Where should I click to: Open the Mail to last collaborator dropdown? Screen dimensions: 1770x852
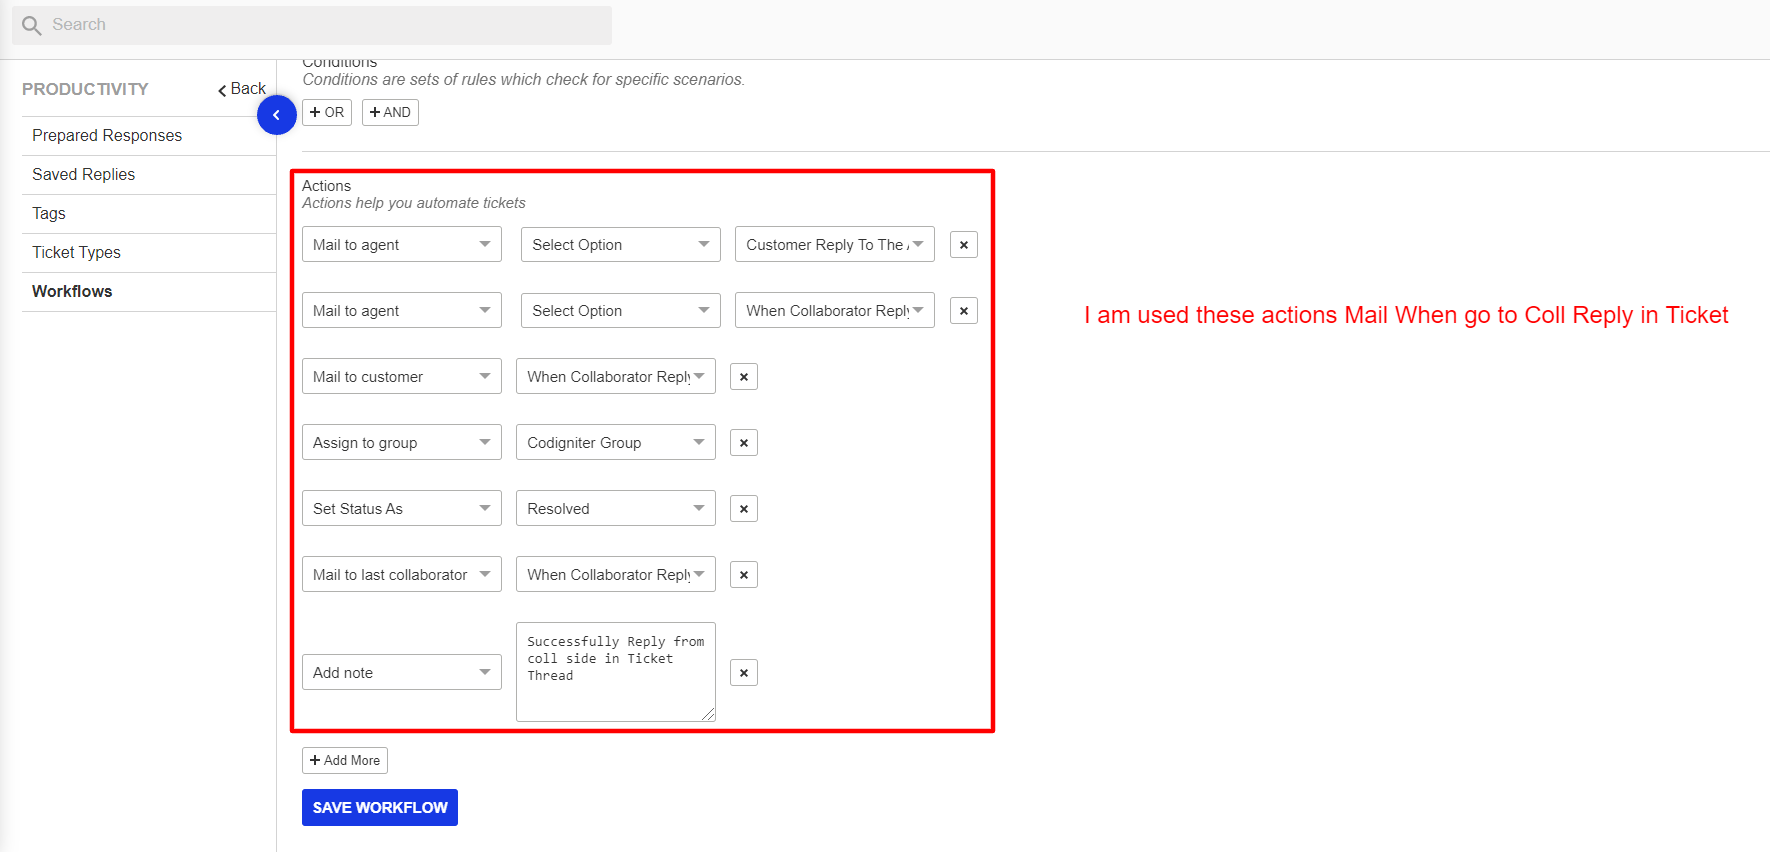[x=401, y=575]
